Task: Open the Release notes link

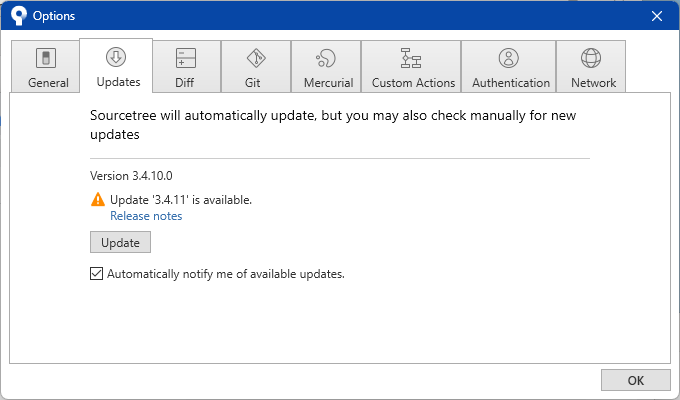Action: click(146, 216)
